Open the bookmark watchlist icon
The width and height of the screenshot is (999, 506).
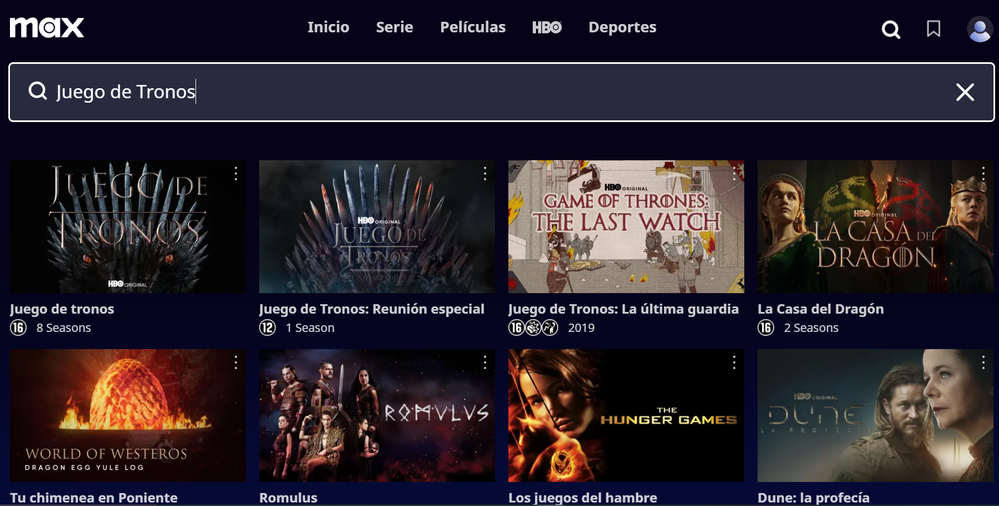pyautogui.click(x=933, y=28)
